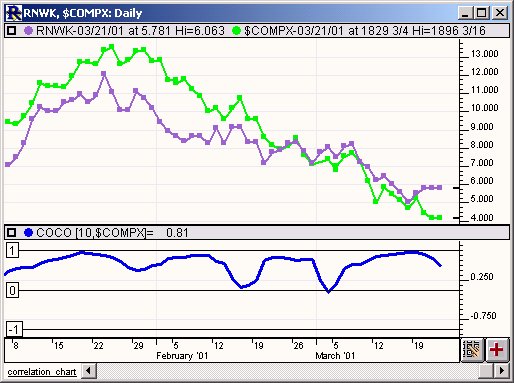Toggle the COCO pane square box
Viewport: 514px width, 383px height.
pos(12,232)
